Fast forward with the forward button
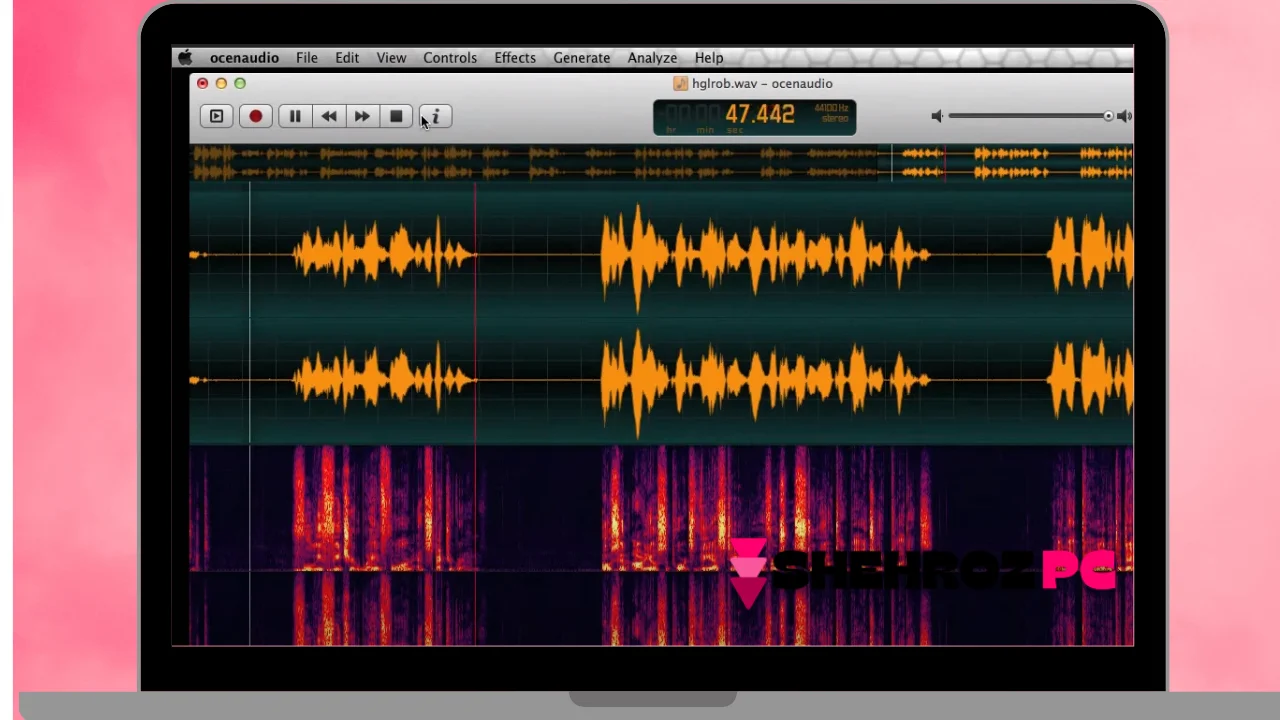 pyautogui.click(x=362, y=117)
